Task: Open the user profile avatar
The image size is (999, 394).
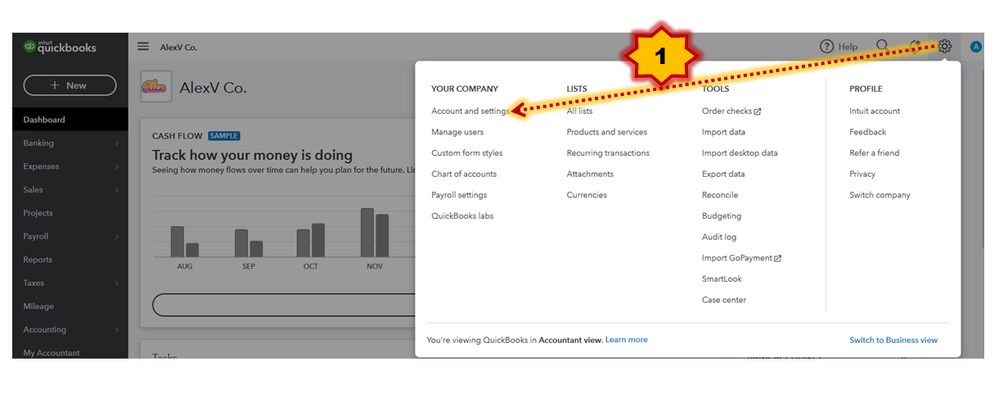Action: tap(975, 47)
